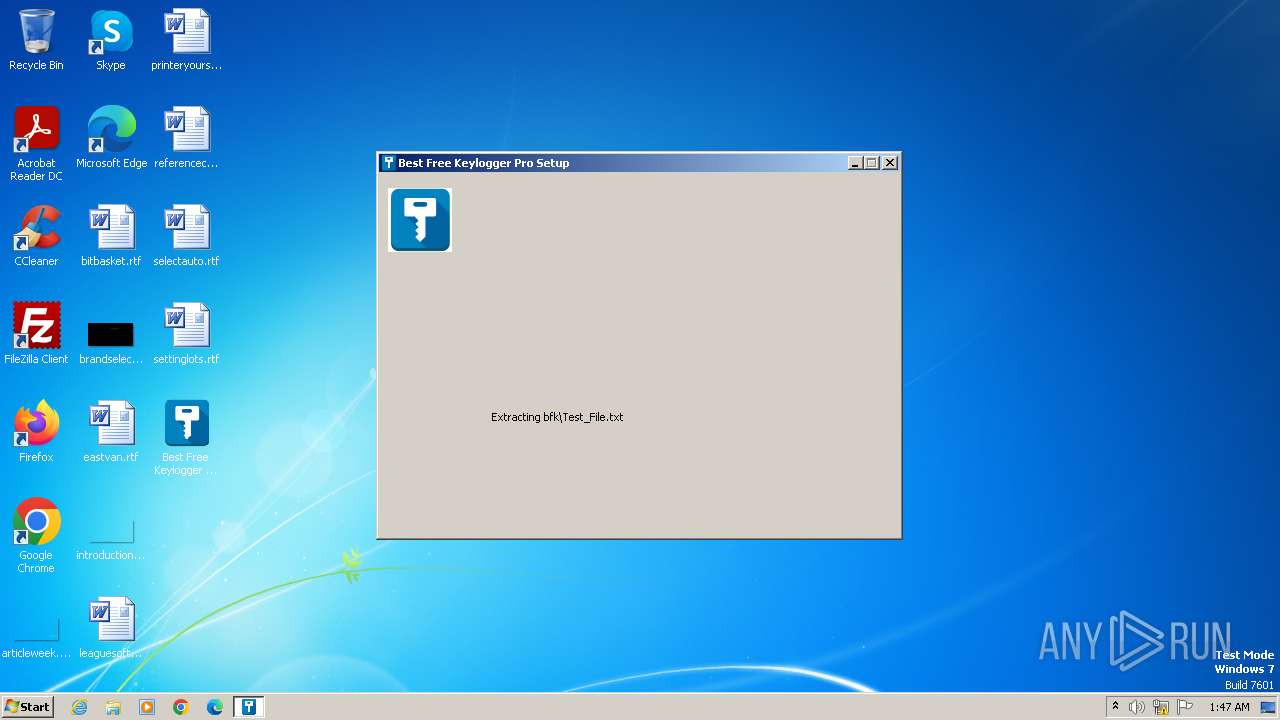Screen dimensions: 1280x720
Task: Click the 'Best Free Keylogger Pro Setup' title text
Action: [x=484, y=163]
